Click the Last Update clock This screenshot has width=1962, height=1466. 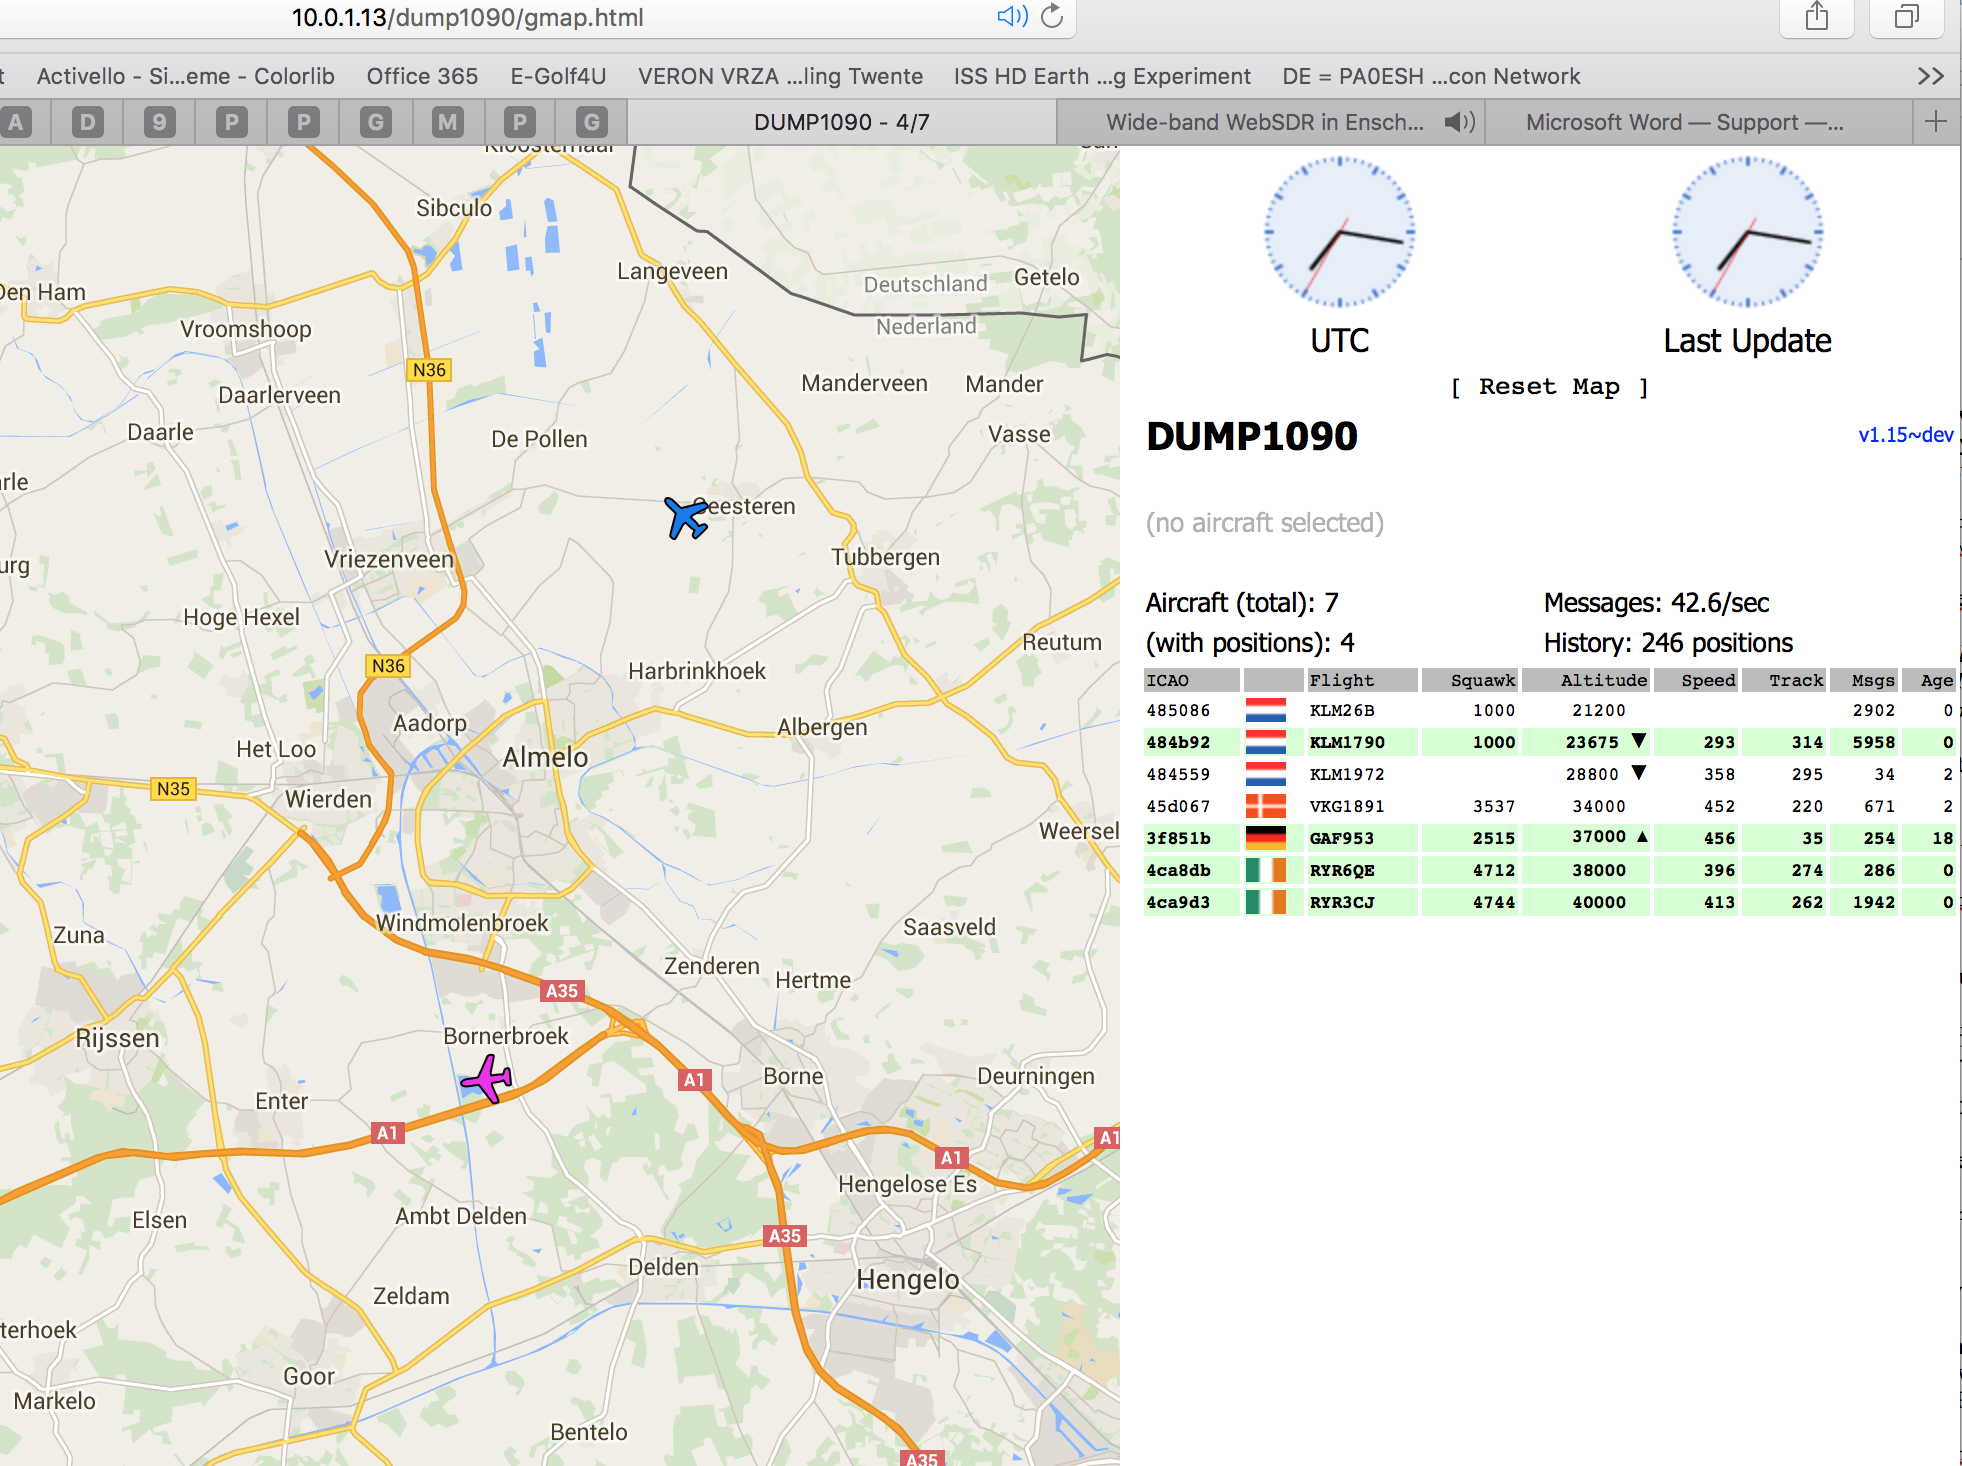(x=1747, y=231)
